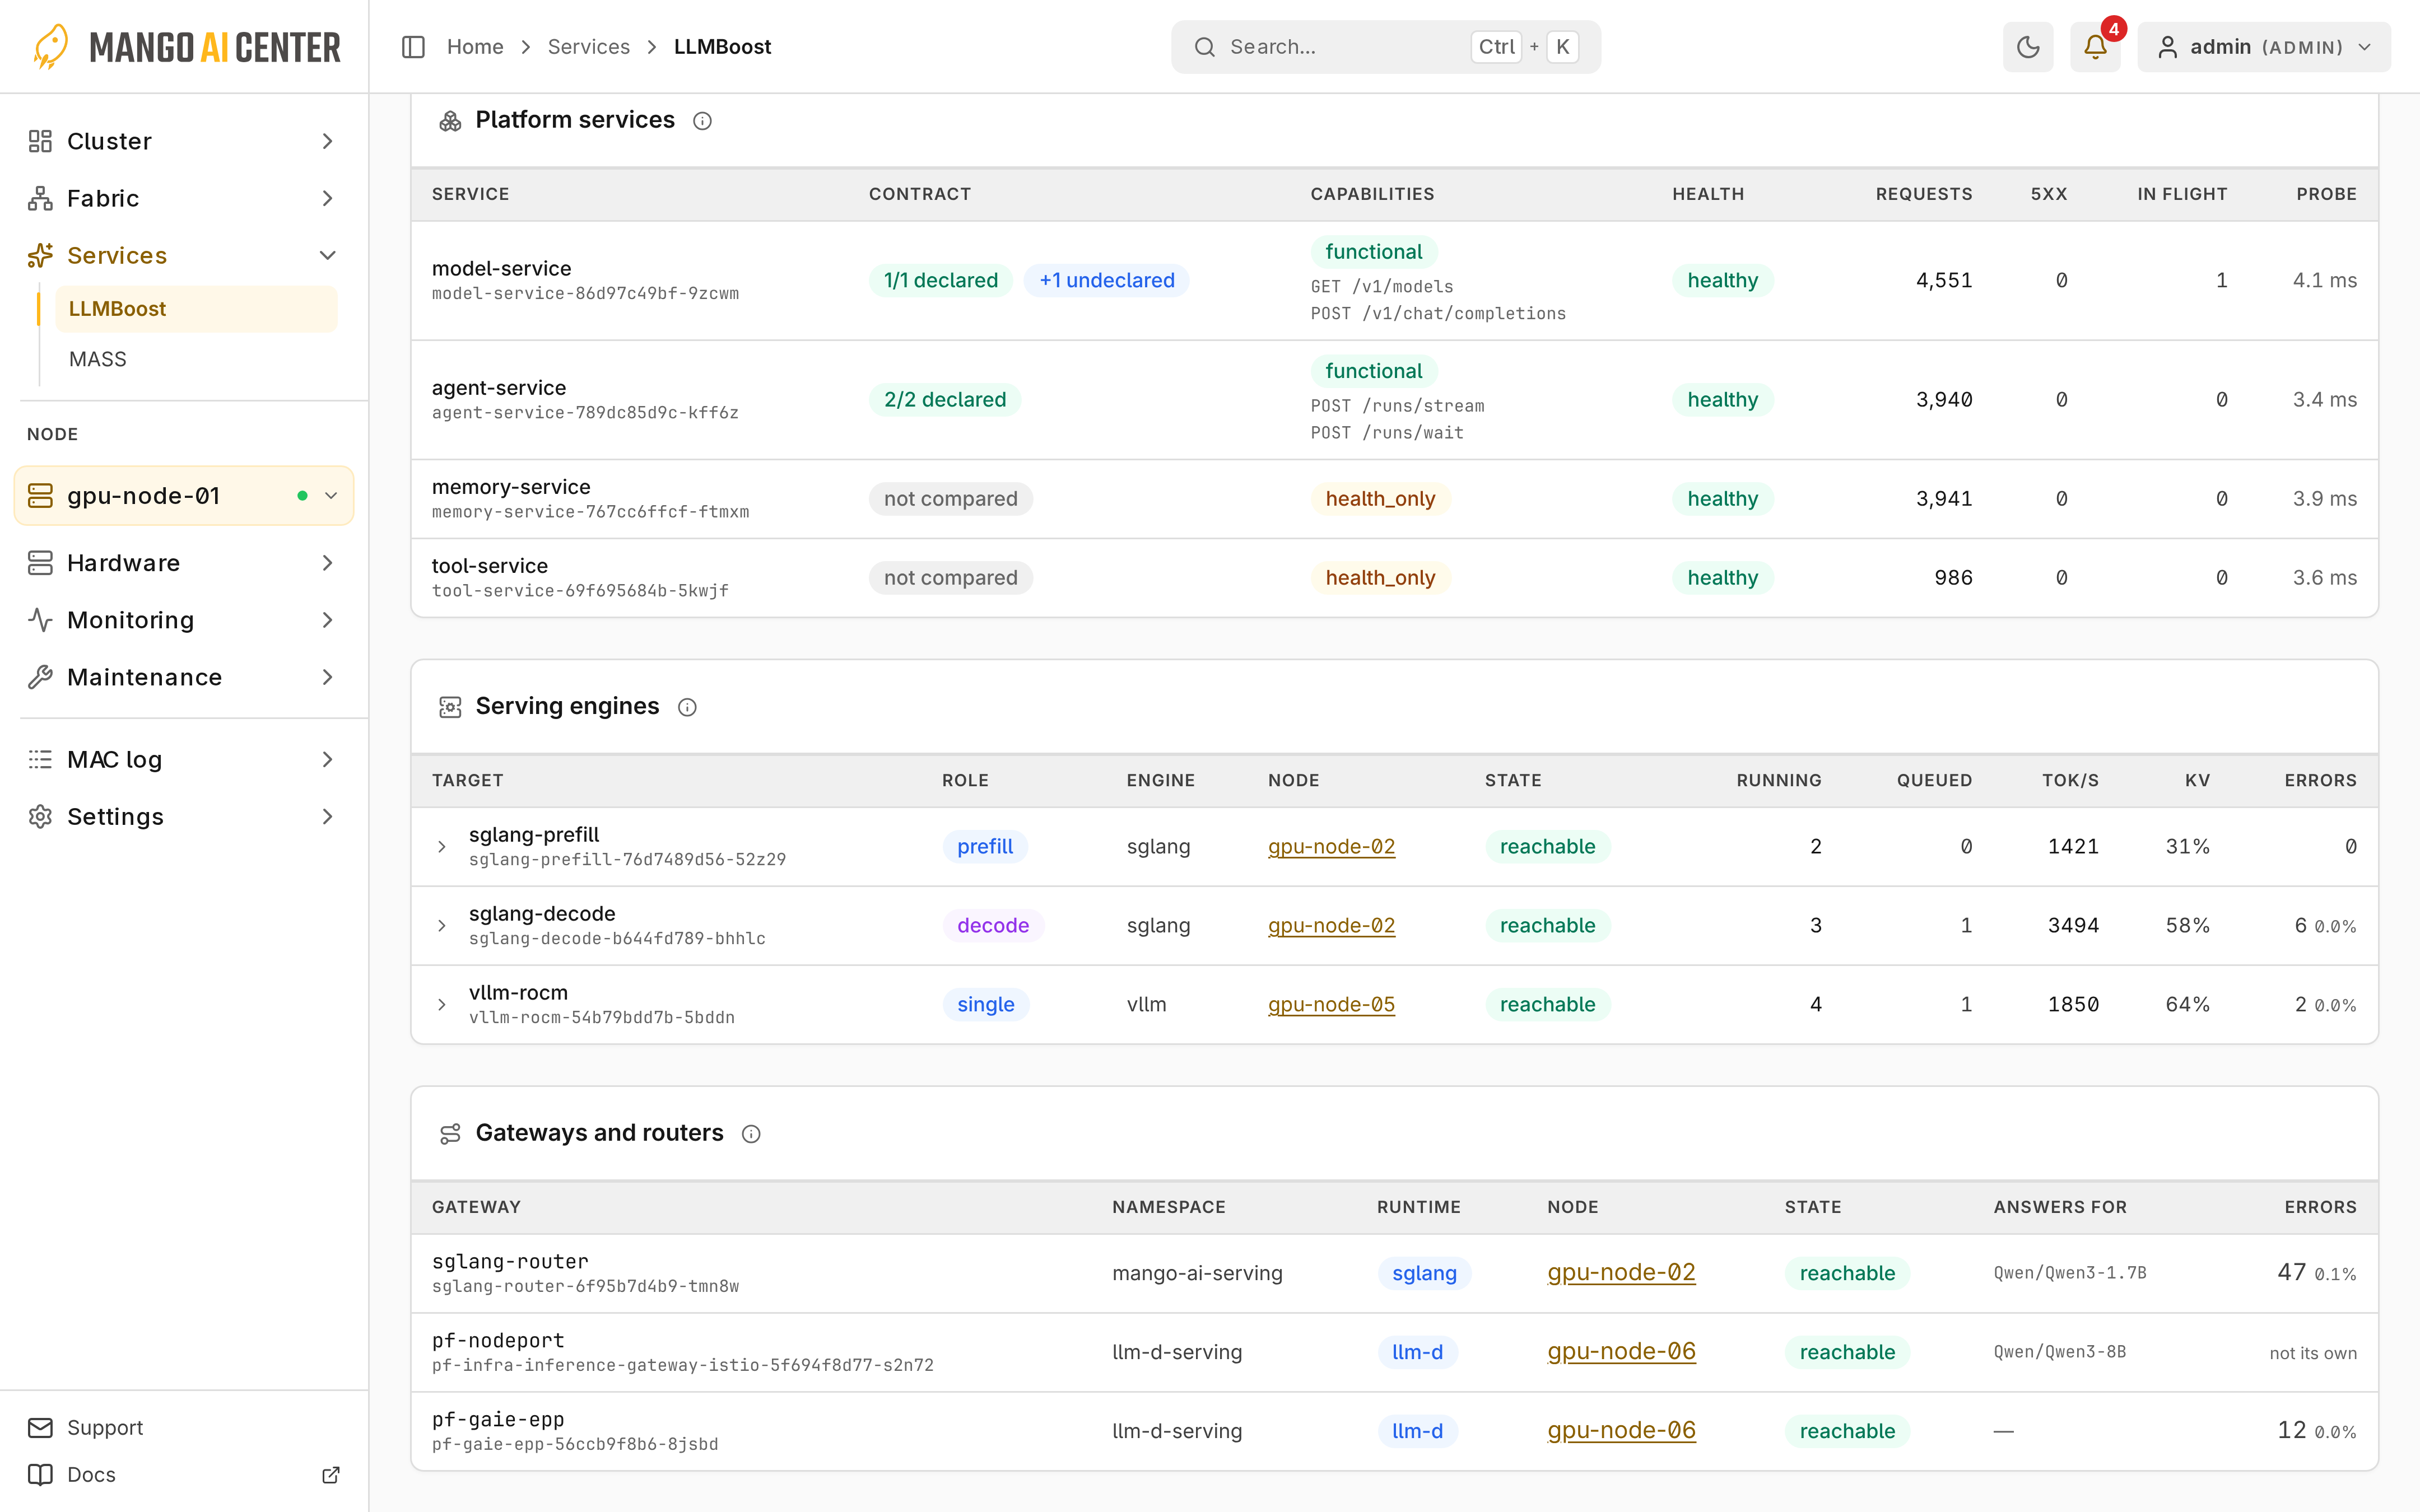
Task: Open gpu-node-05 link for vllm-rocm
Action: pyautogui.click(x=1331, y=1005)
